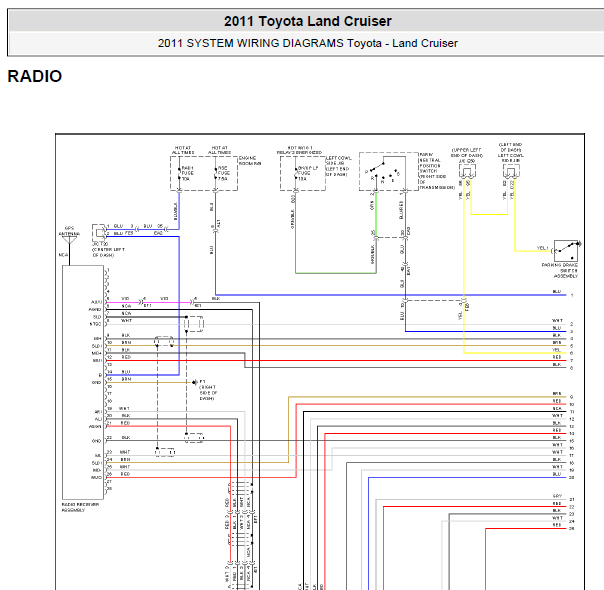Click the 'GPS ANTENNA' label
Screen dimensions: 604x590
[x=69, y=231]
